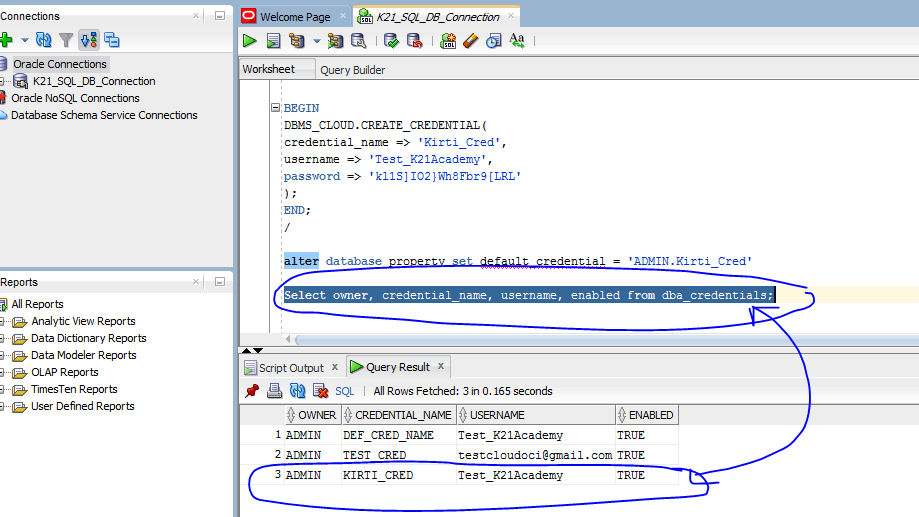Viewport: 919px width, 517px height.
Task: Sort by the USERNAME column header
Action: tap(536, 415)
